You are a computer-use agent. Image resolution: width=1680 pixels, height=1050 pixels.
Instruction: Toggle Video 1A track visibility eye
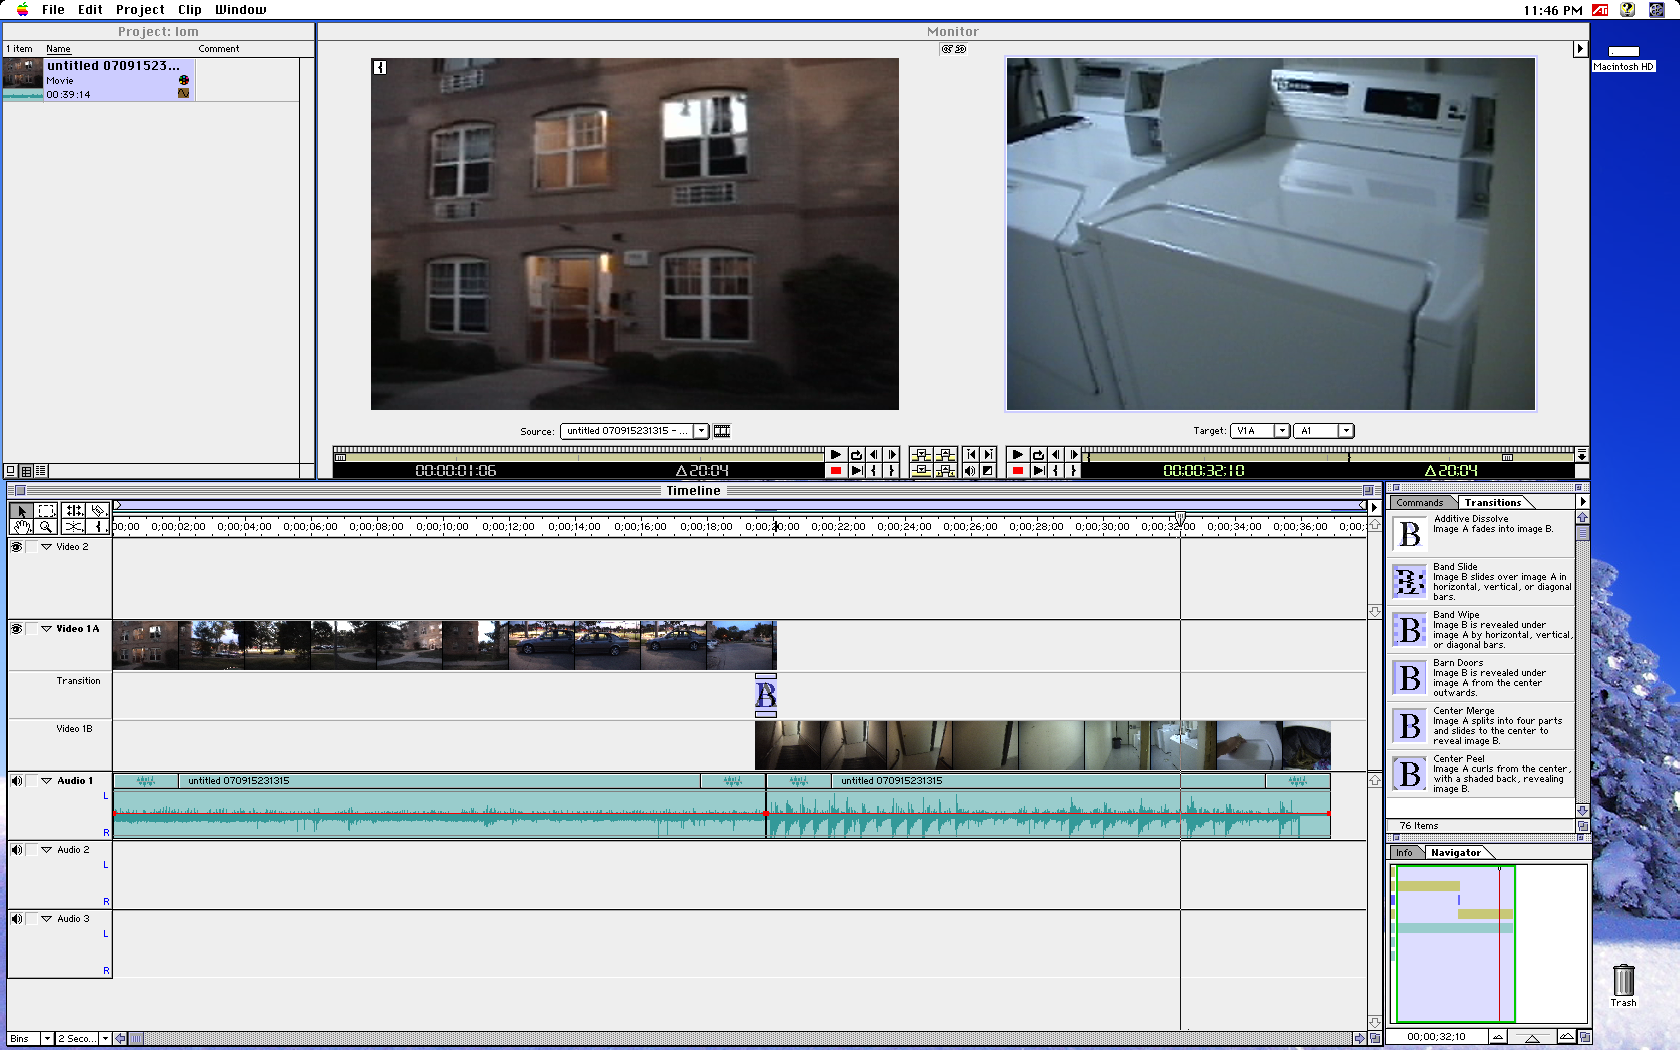[x=17, y=629]
